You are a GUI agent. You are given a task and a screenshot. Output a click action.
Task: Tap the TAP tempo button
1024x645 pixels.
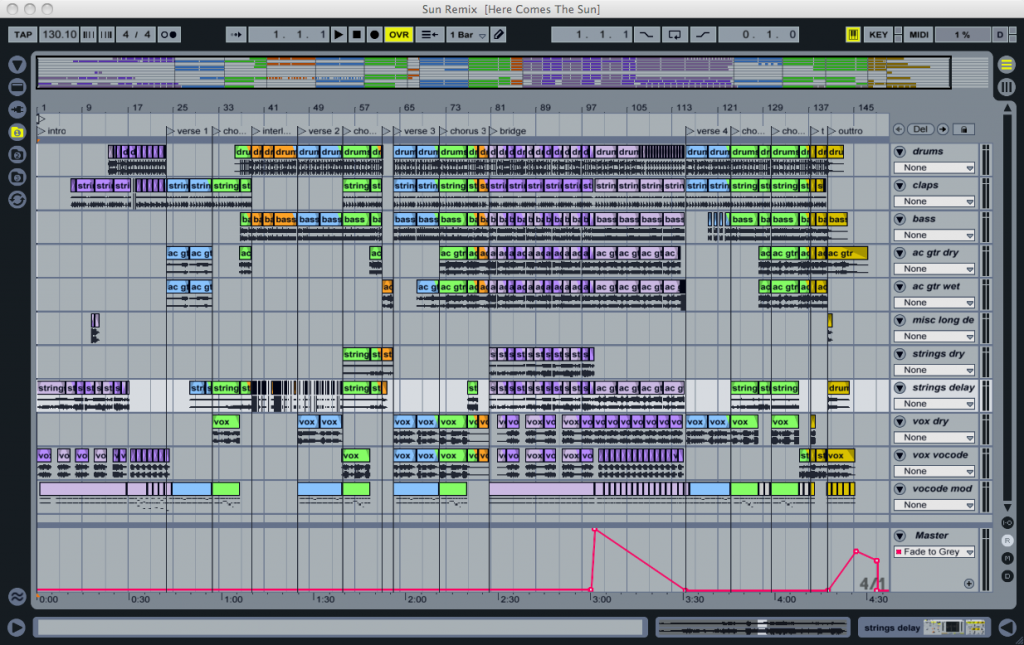[x=23, y=35]
